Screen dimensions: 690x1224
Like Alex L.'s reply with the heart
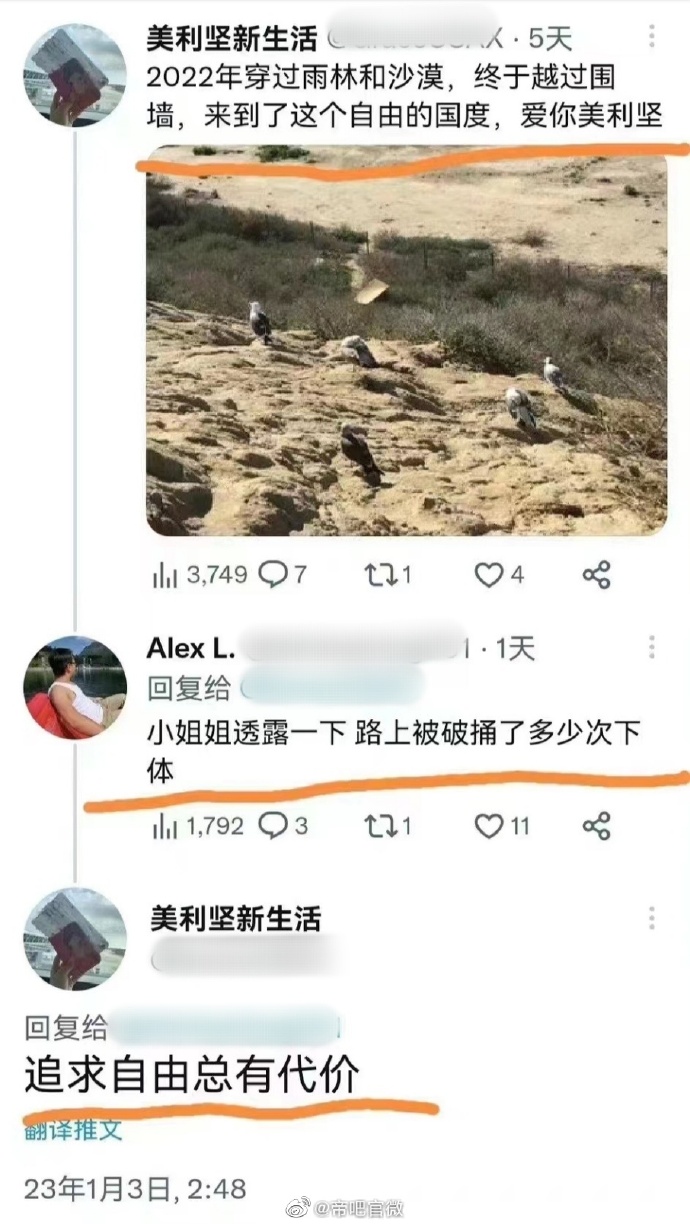488,826
